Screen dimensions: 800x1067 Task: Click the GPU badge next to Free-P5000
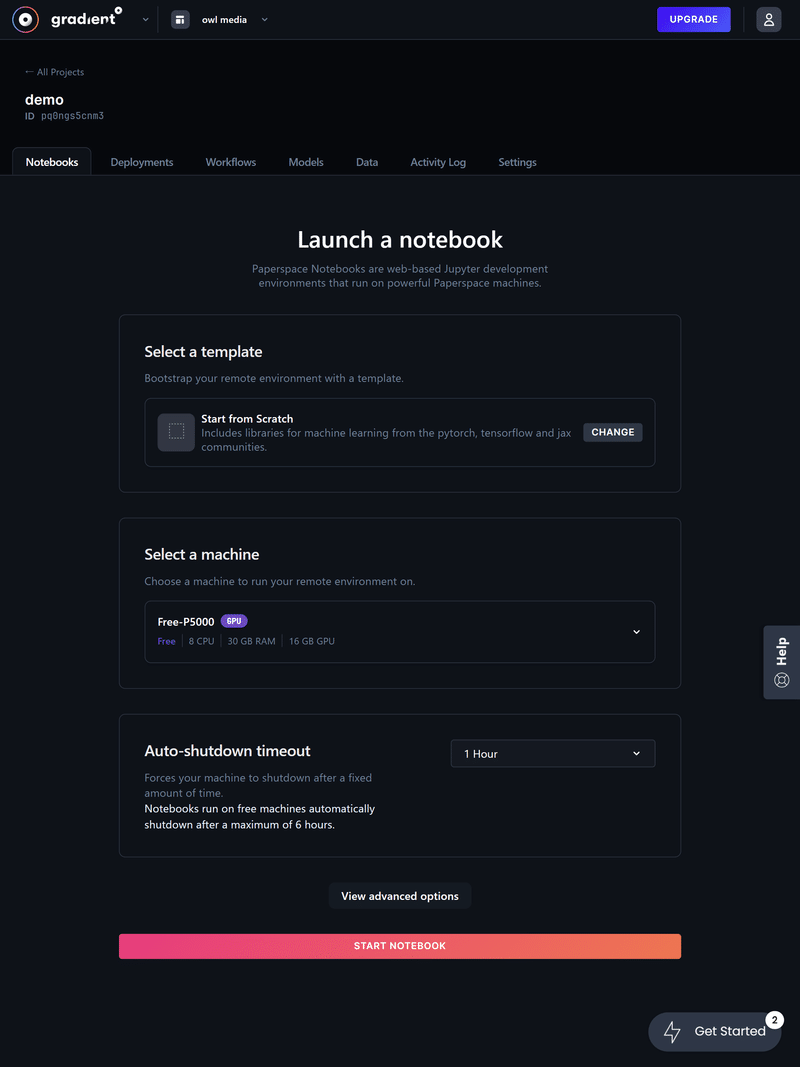pyautogui.click(x=234, y=621)
